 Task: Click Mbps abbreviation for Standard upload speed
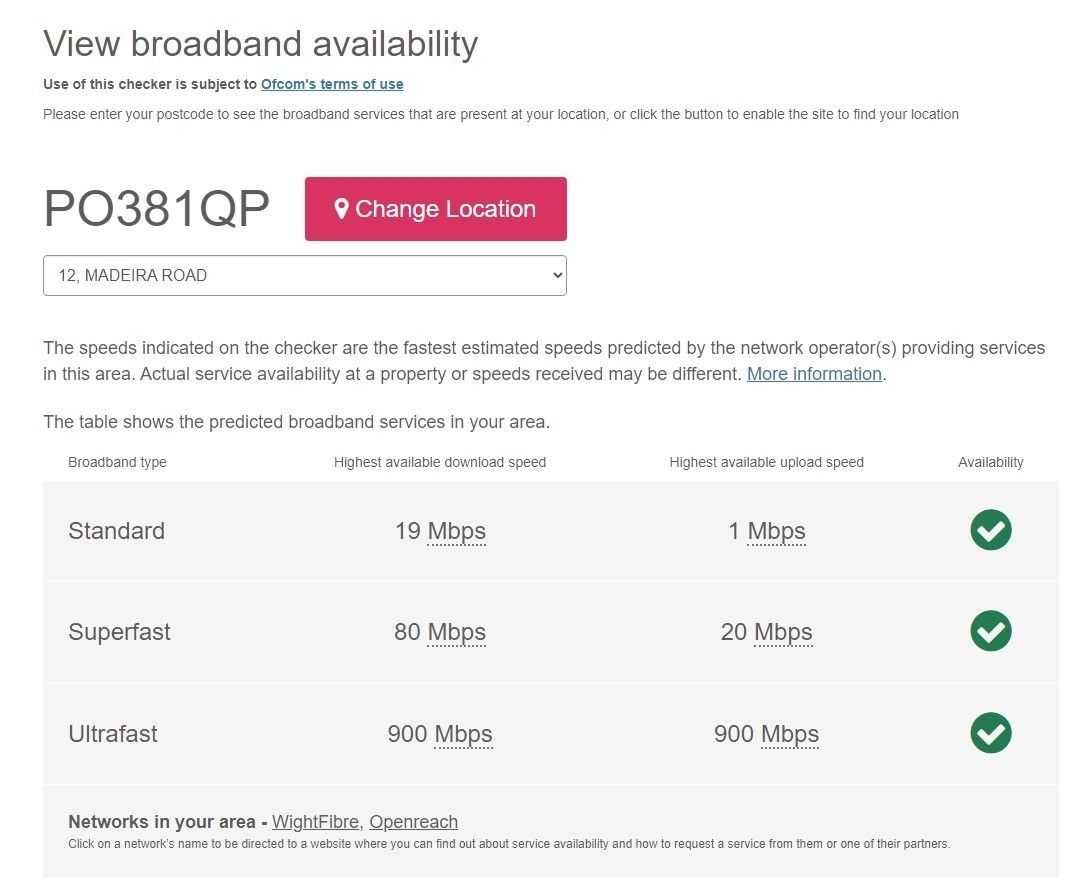click(x=776, y=531)
